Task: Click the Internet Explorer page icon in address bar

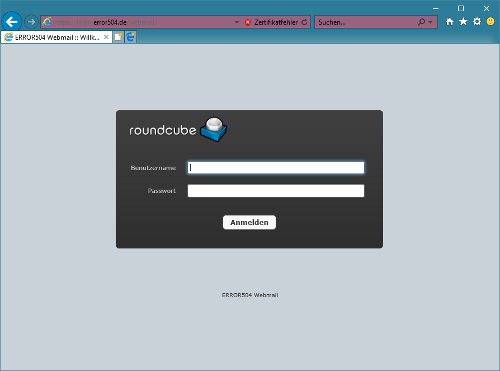Action: [x=47, y=22]
